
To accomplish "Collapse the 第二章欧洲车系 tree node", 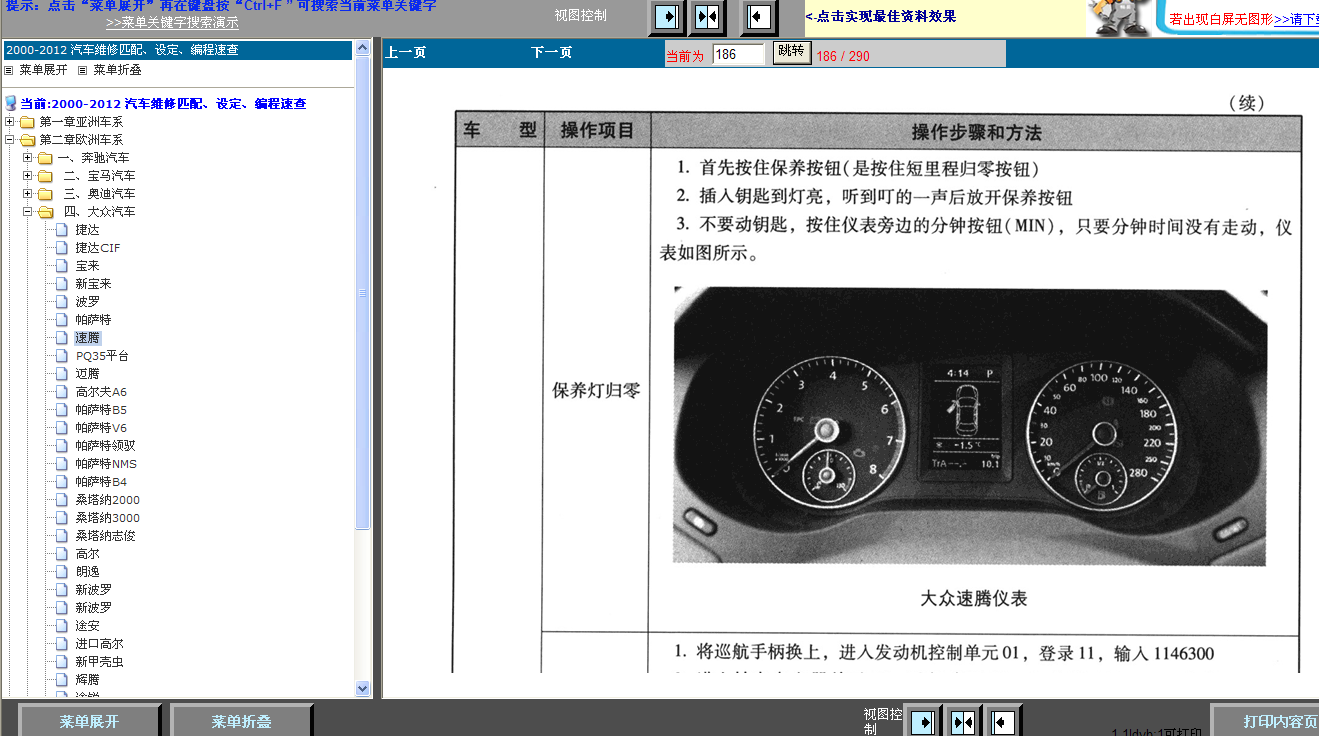I will [x=10, y=140].
